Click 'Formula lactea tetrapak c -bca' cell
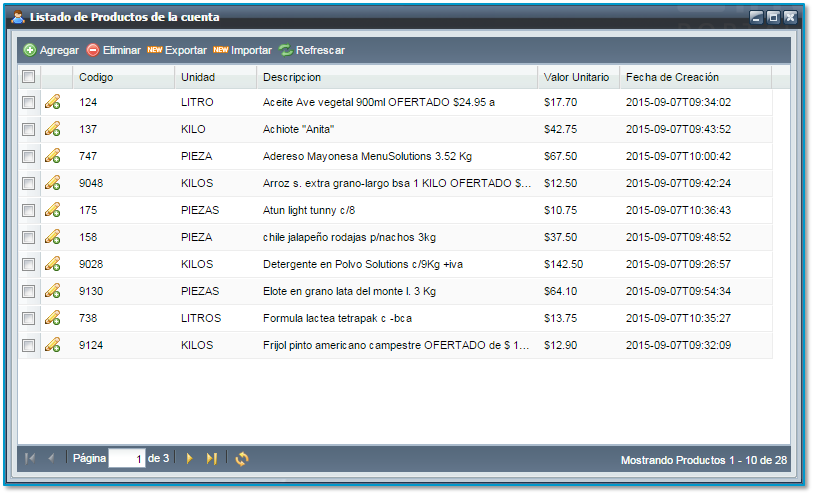Image resolution: width=814 pixels, height=495 pixels. [337, 318]
